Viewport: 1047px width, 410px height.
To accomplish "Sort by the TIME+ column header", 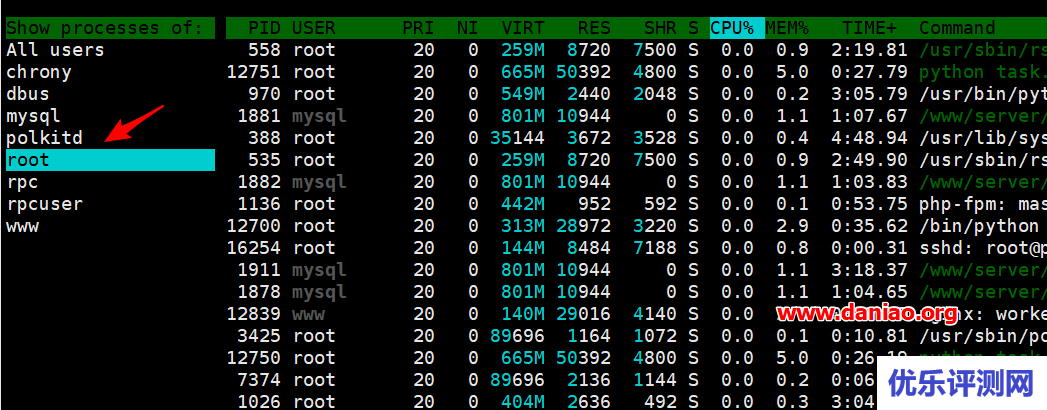I will pyautogui.click(x=869, y=28).
